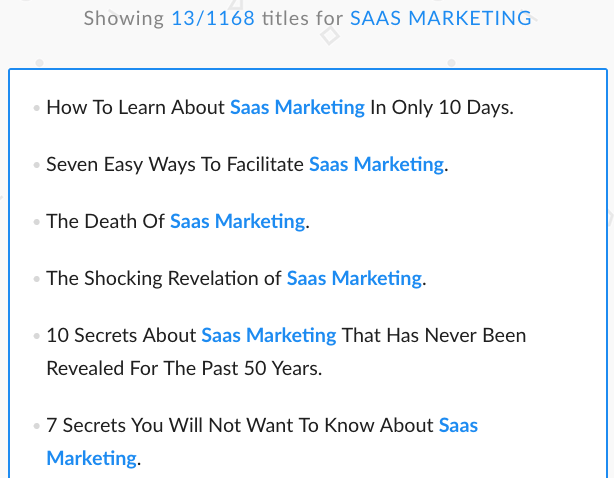Open Saas Marketing link in '10 Days' title
The image size is (614, 478).
coord(297,107)
